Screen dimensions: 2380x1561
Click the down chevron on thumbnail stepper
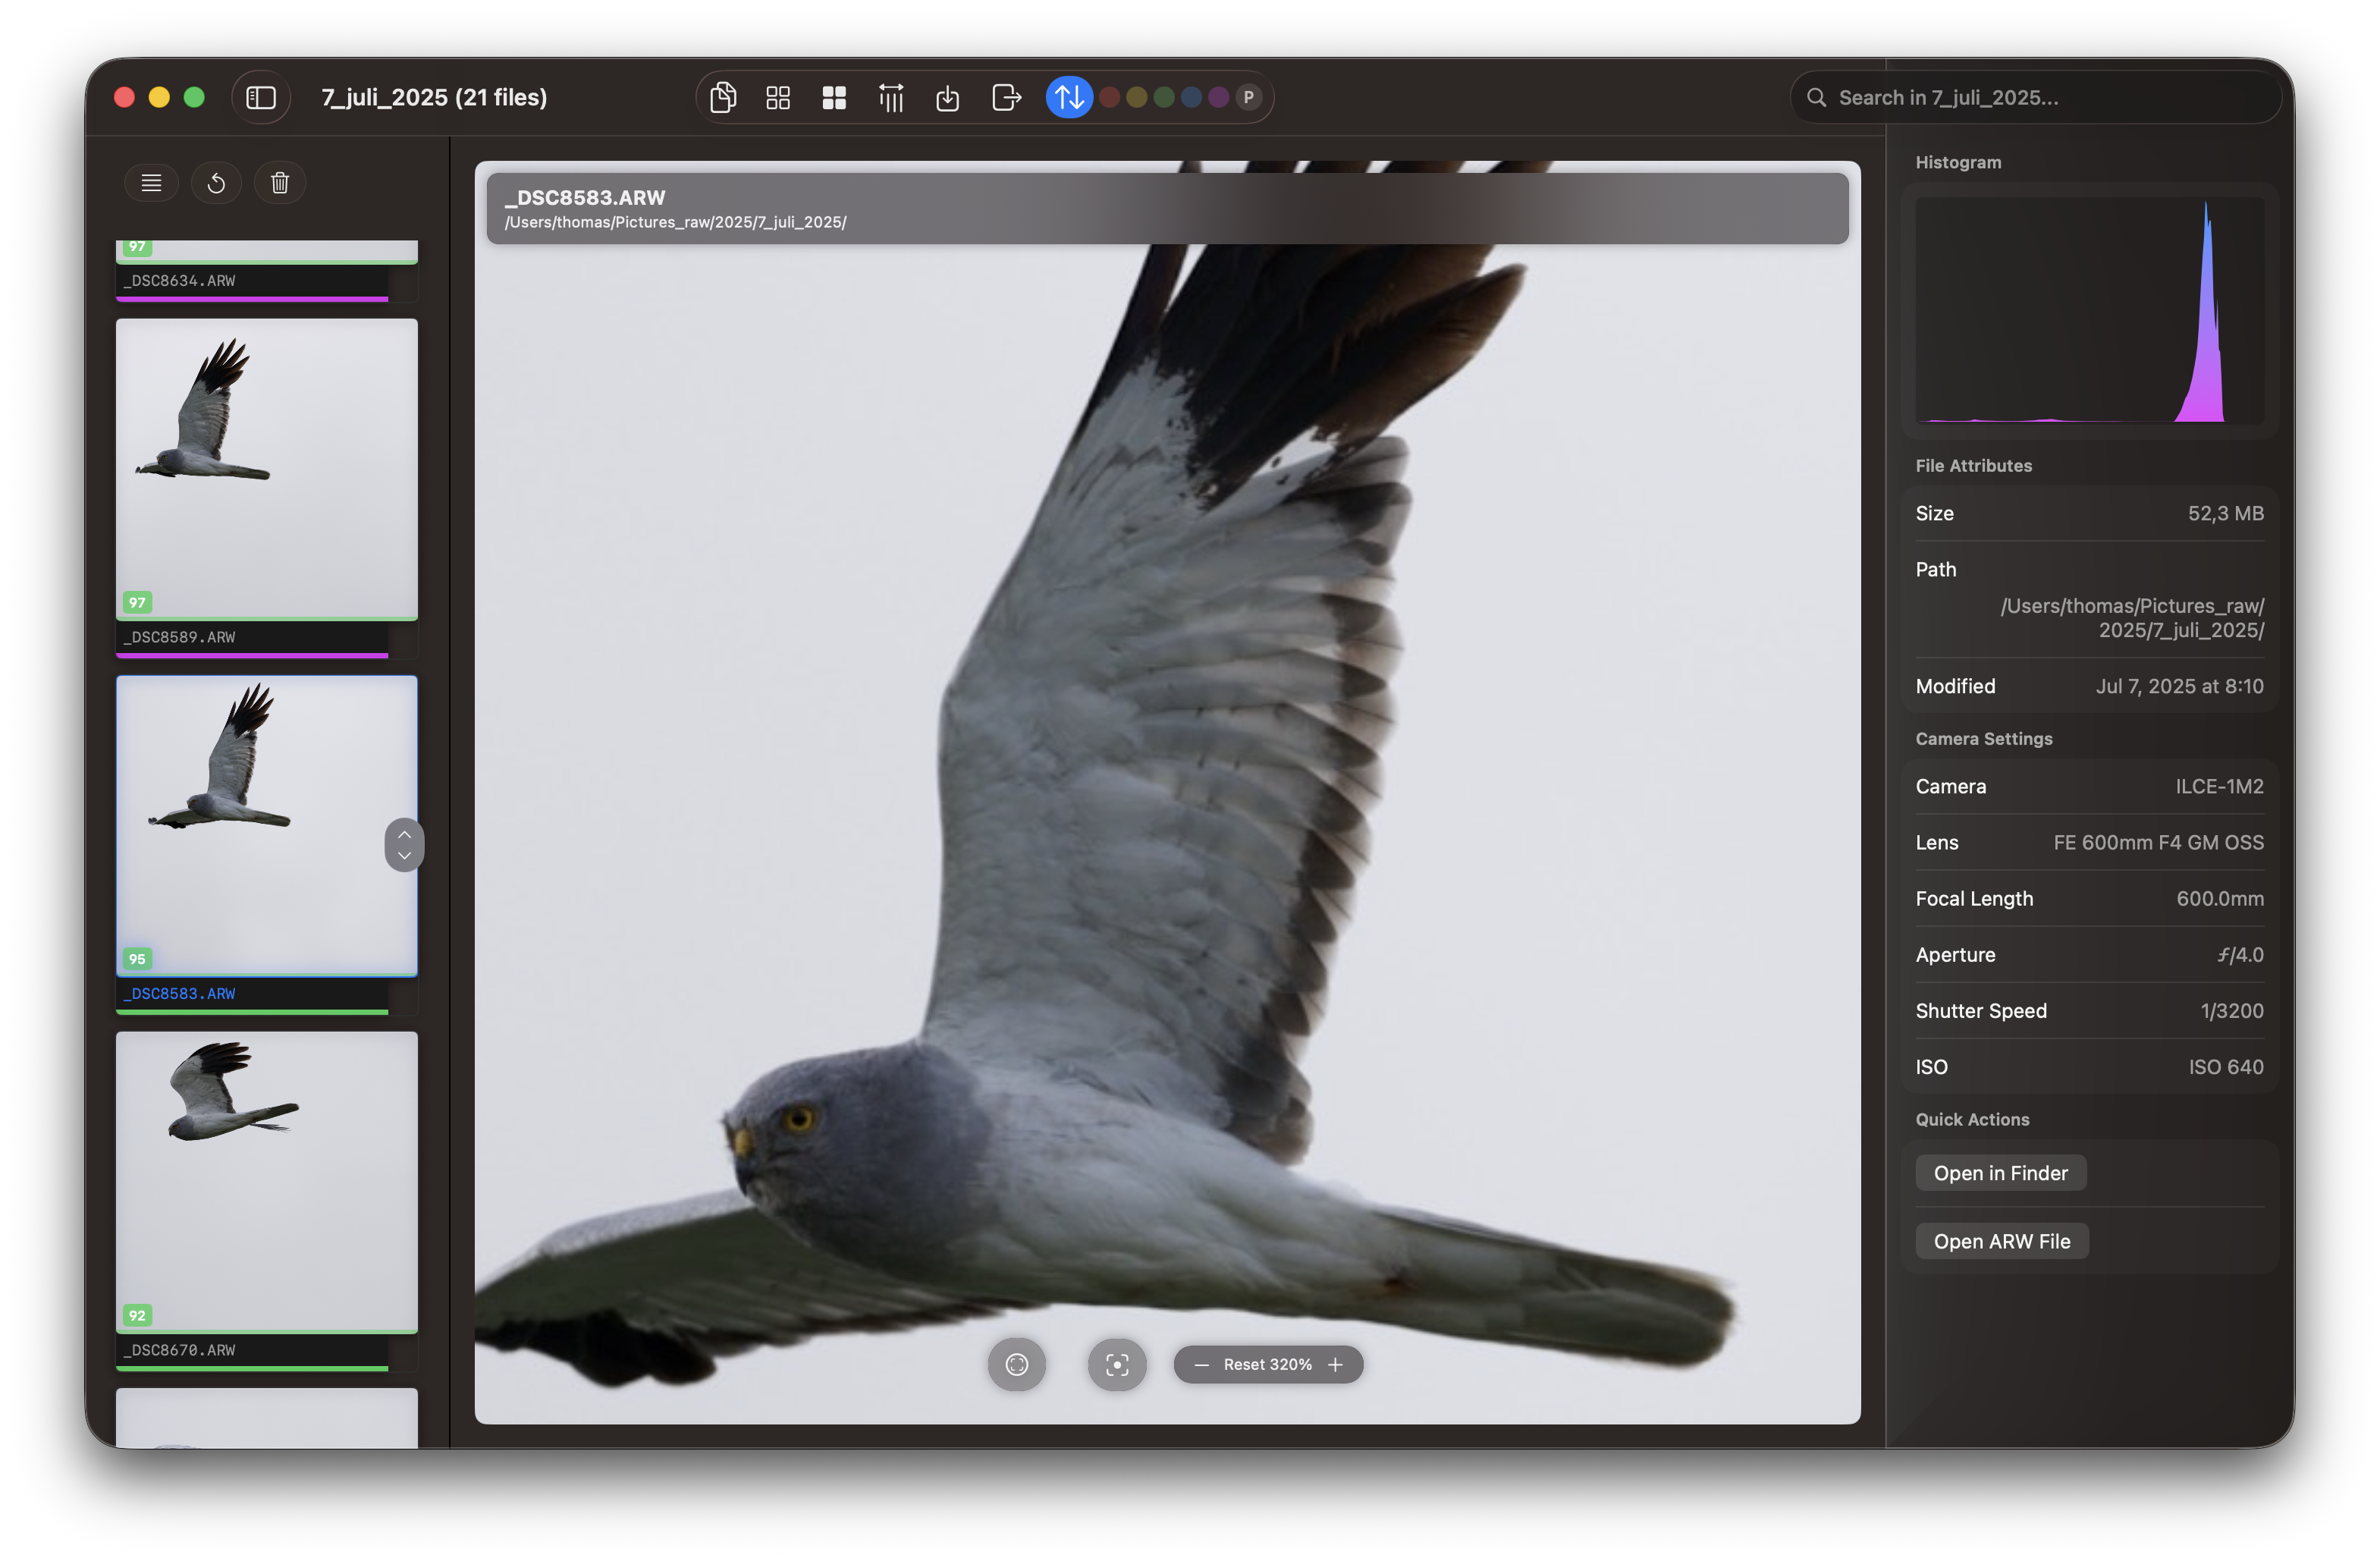click(x=404, y=856)
